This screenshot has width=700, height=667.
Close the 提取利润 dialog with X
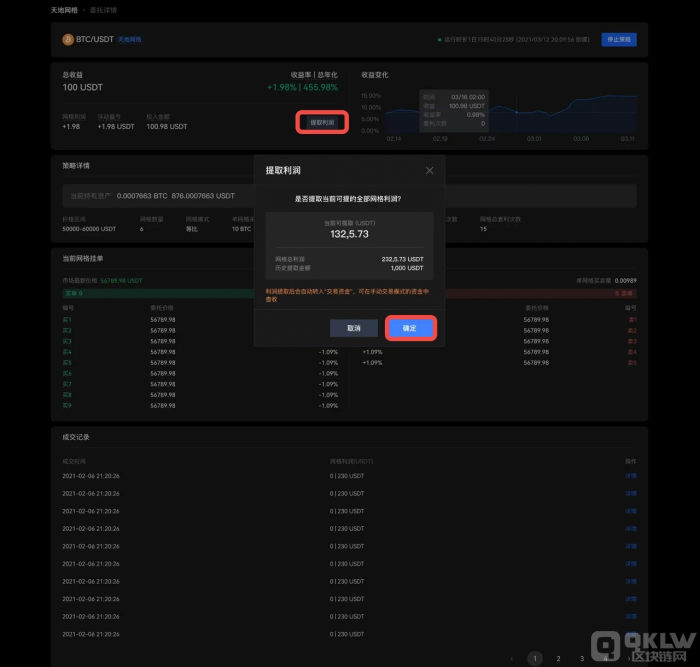tap(429, 171)
